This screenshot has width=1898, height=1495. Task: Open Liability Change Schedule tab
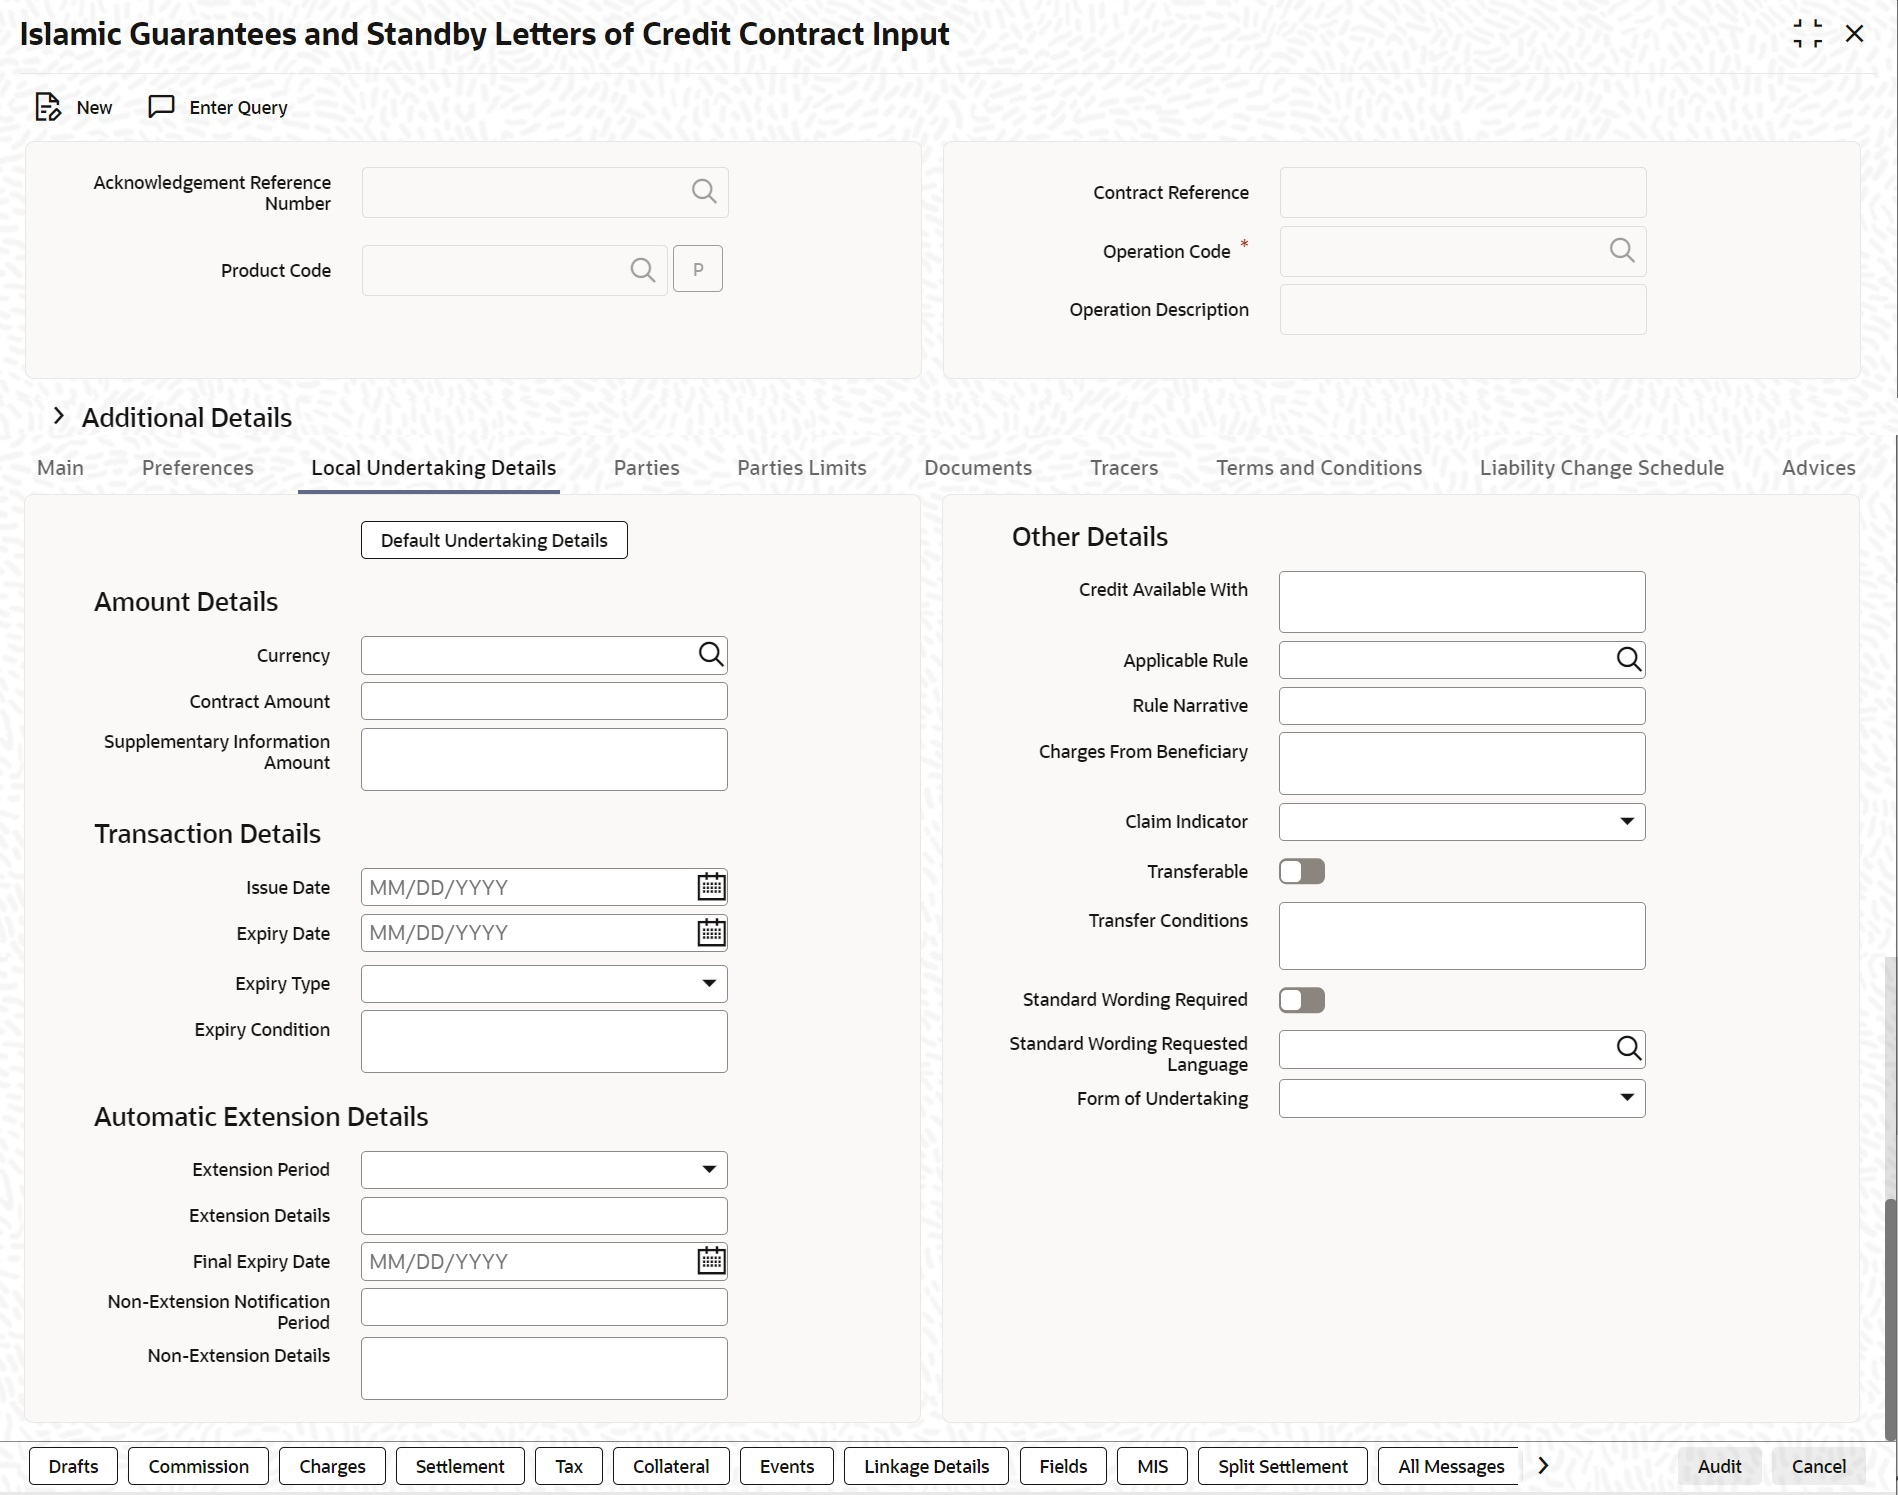pos(1602,468)
